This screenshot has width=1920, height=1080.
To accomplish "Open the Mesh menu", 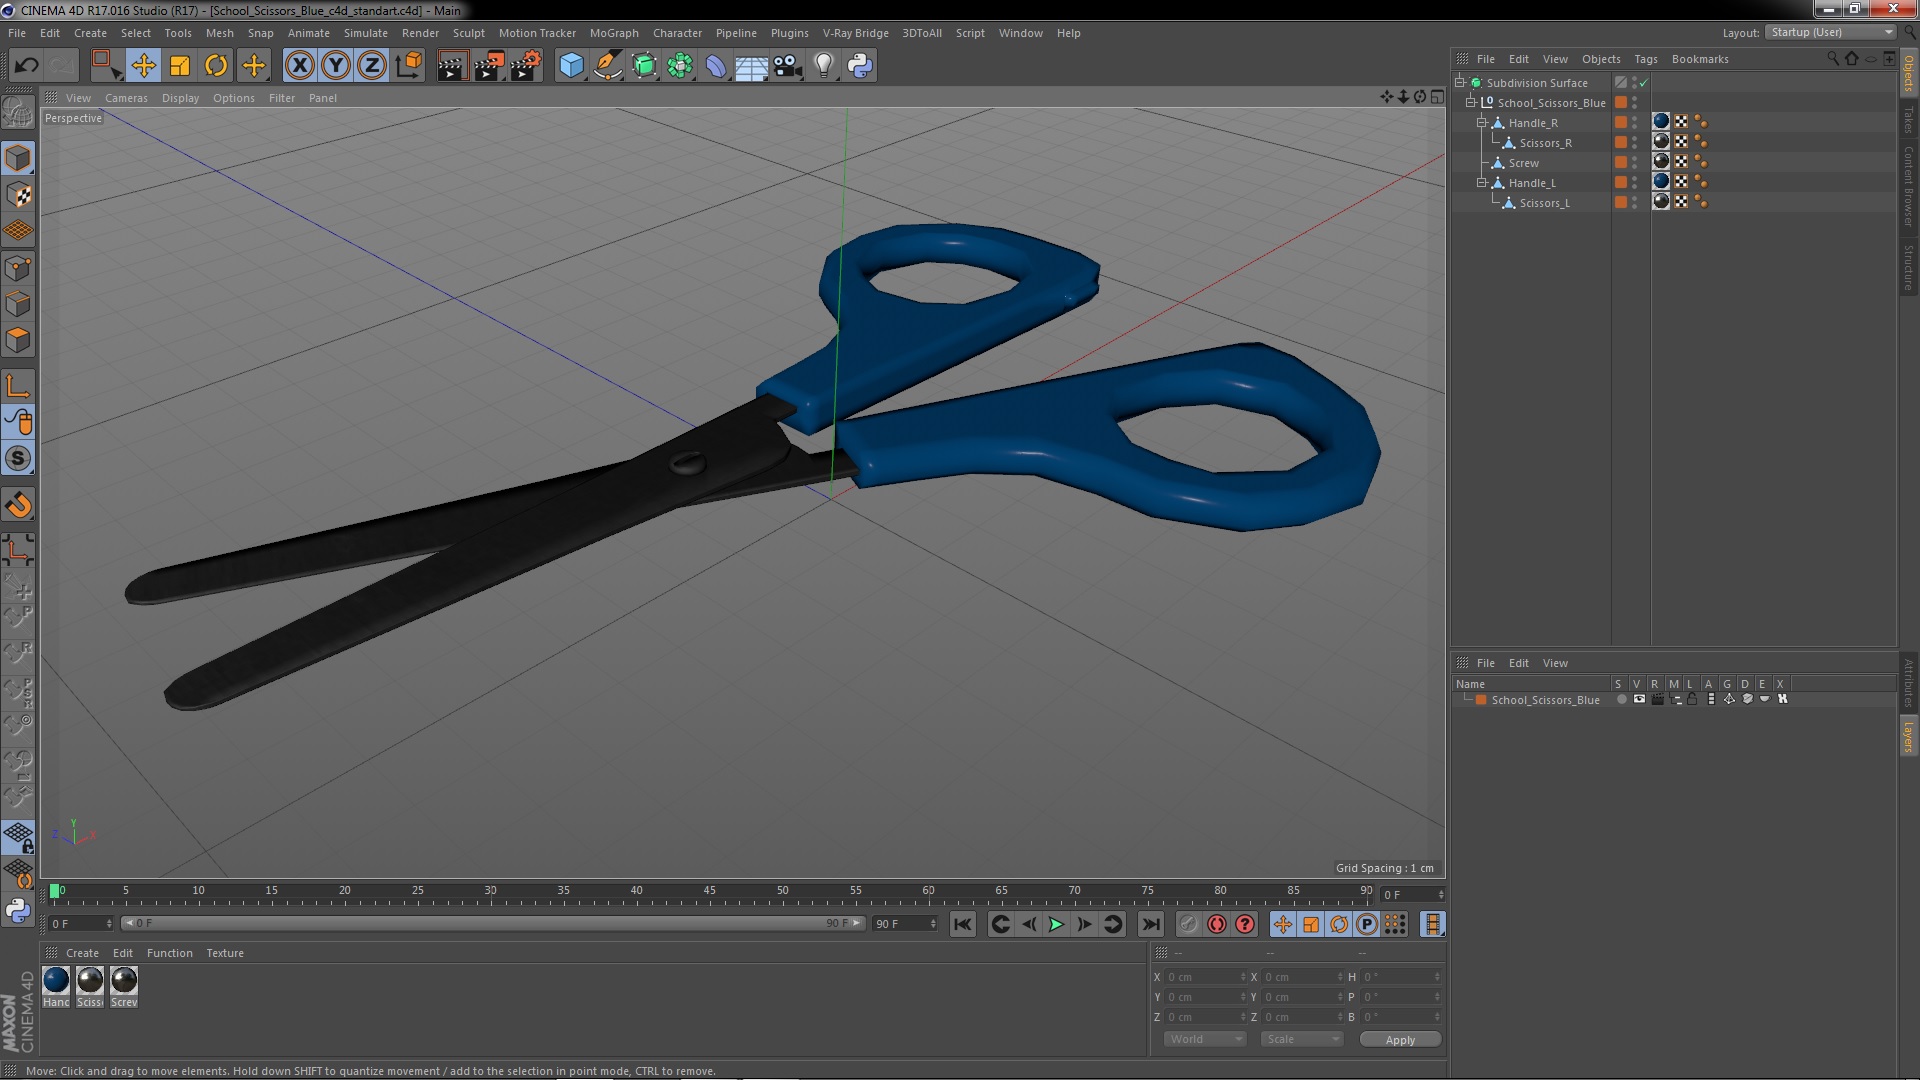I will tap(219, 33).
